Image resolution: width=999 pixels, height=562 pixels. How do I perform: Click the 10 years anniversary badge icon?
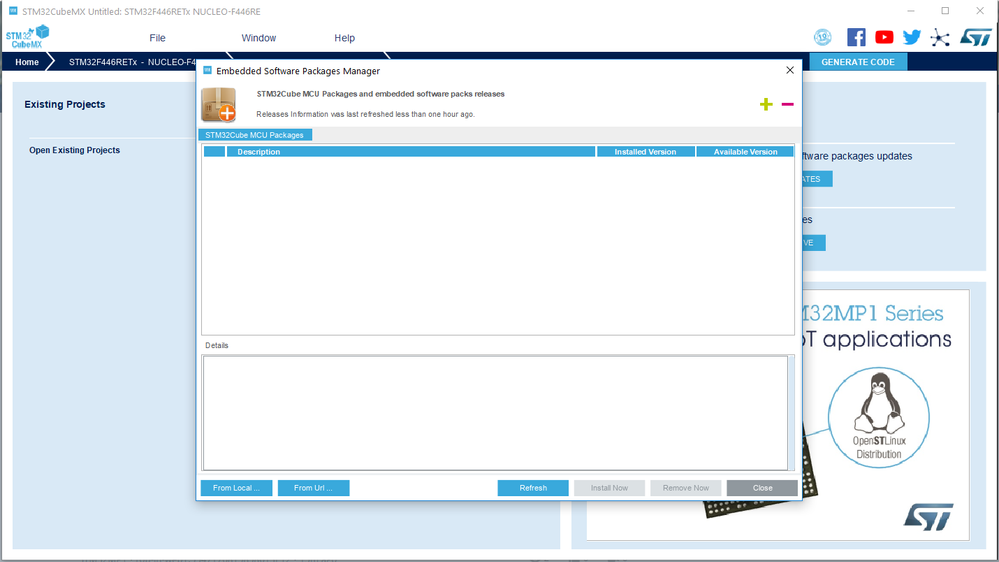click(823, 37)
